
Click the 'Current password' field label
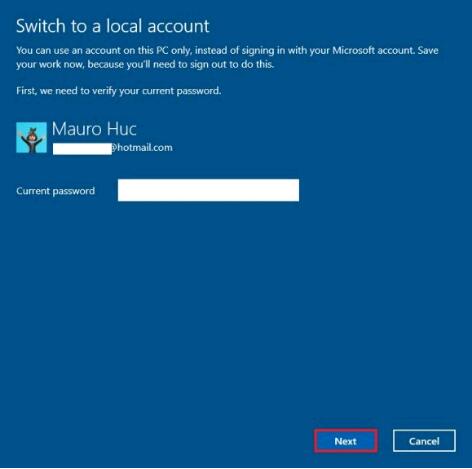pyautogui.click(x=56, y=191)
